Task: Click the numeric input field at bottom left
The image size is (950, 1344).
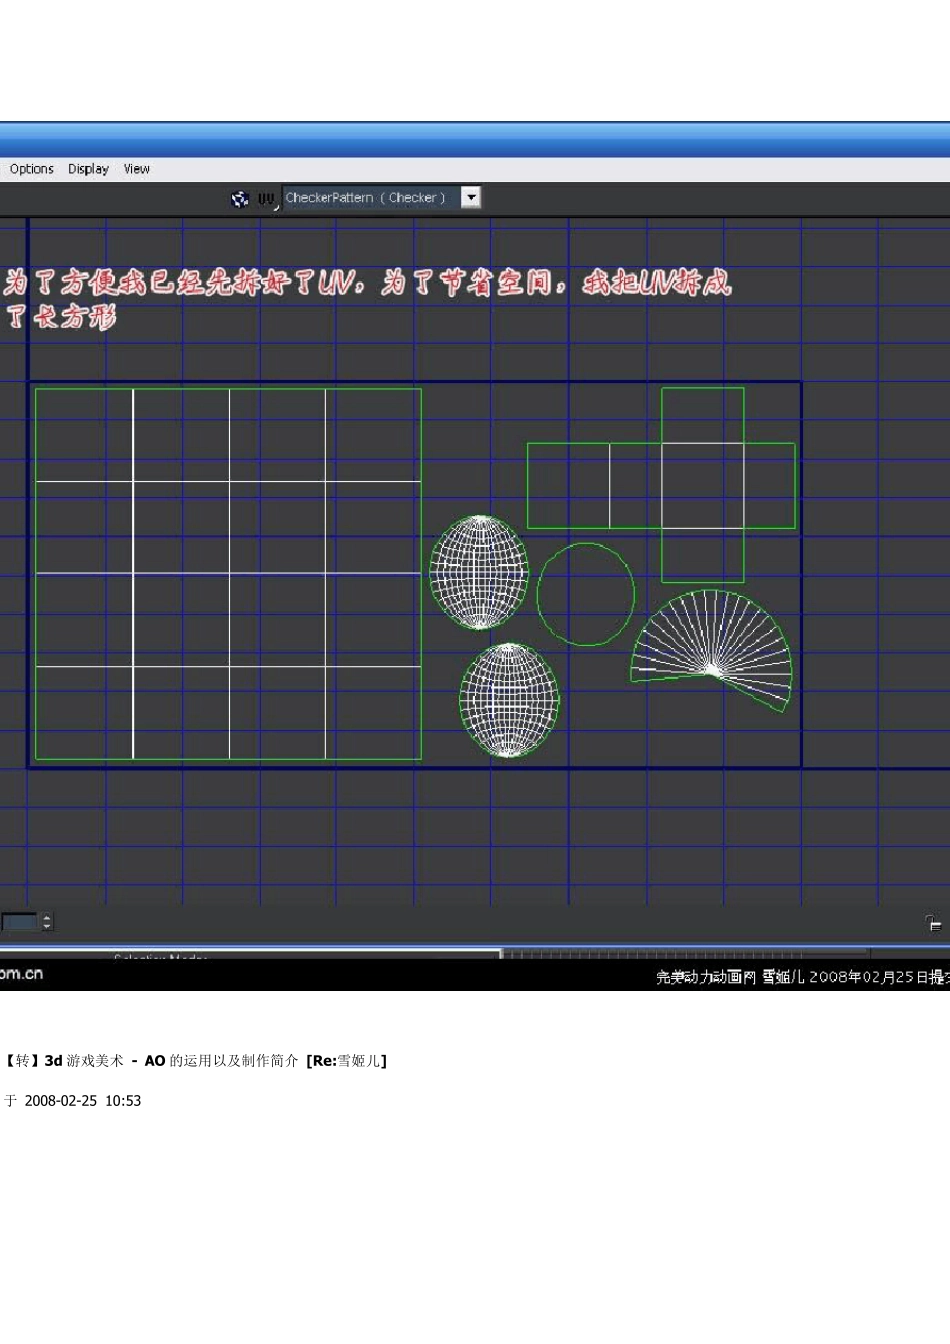Action: (20, 922)
